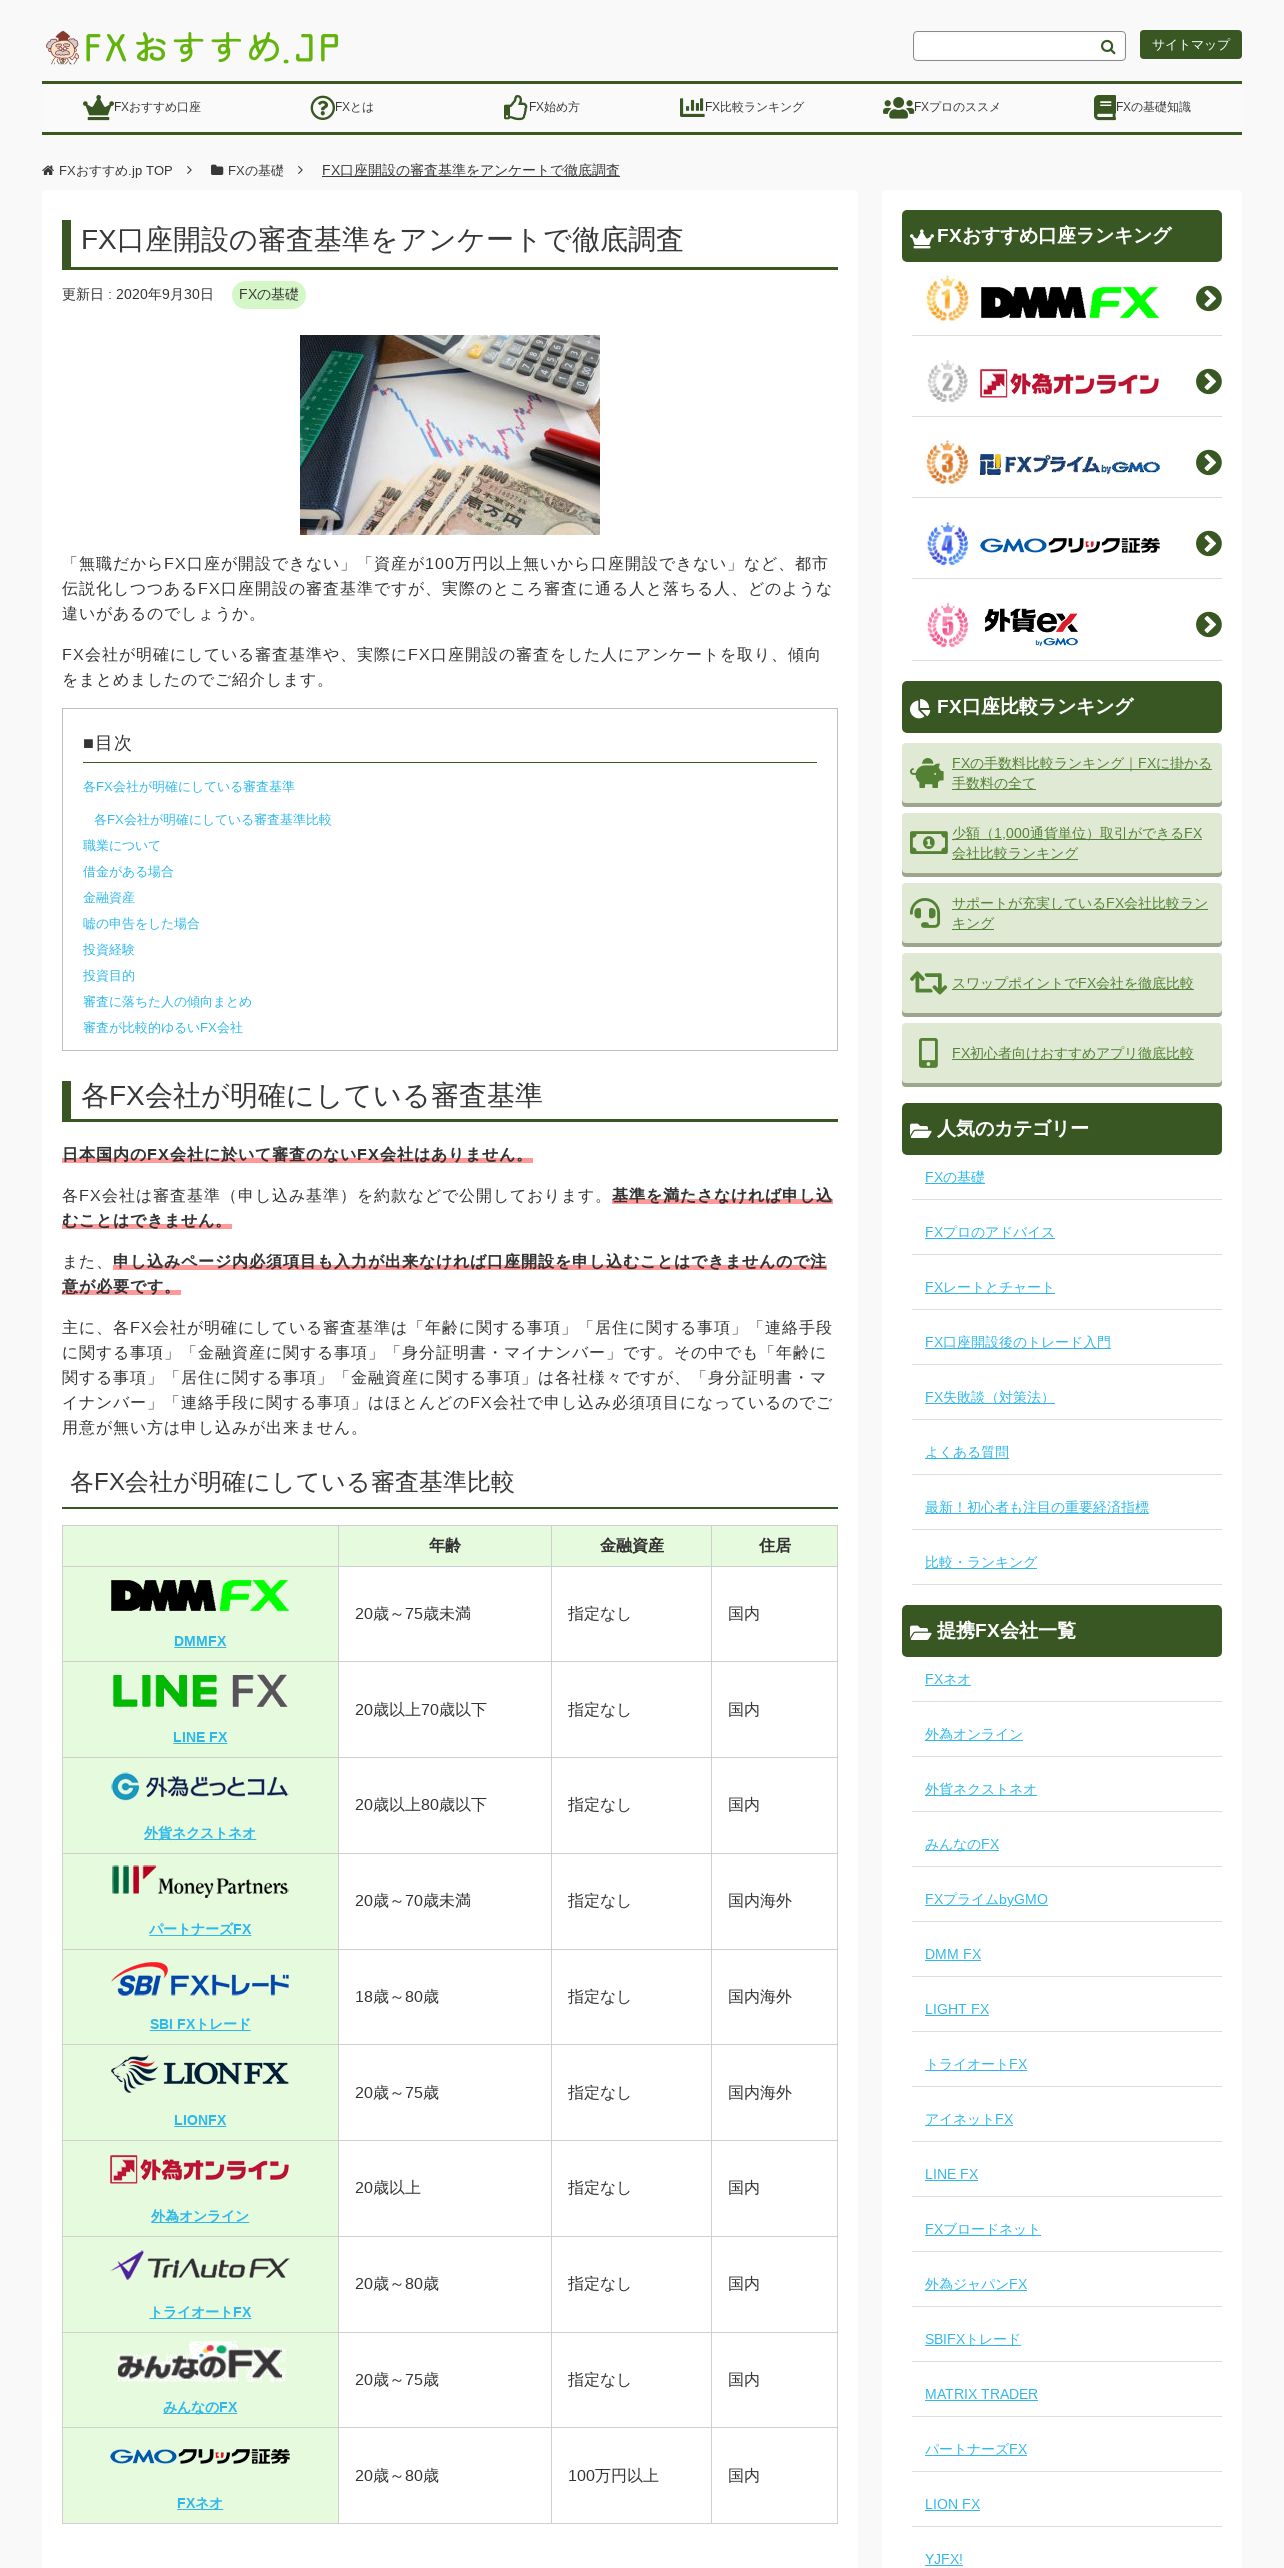This screenshot has height=2568, width=1284.
Task: Click the 外為オンライン logo in ranking sidebar
Action: coord(1069,384)
